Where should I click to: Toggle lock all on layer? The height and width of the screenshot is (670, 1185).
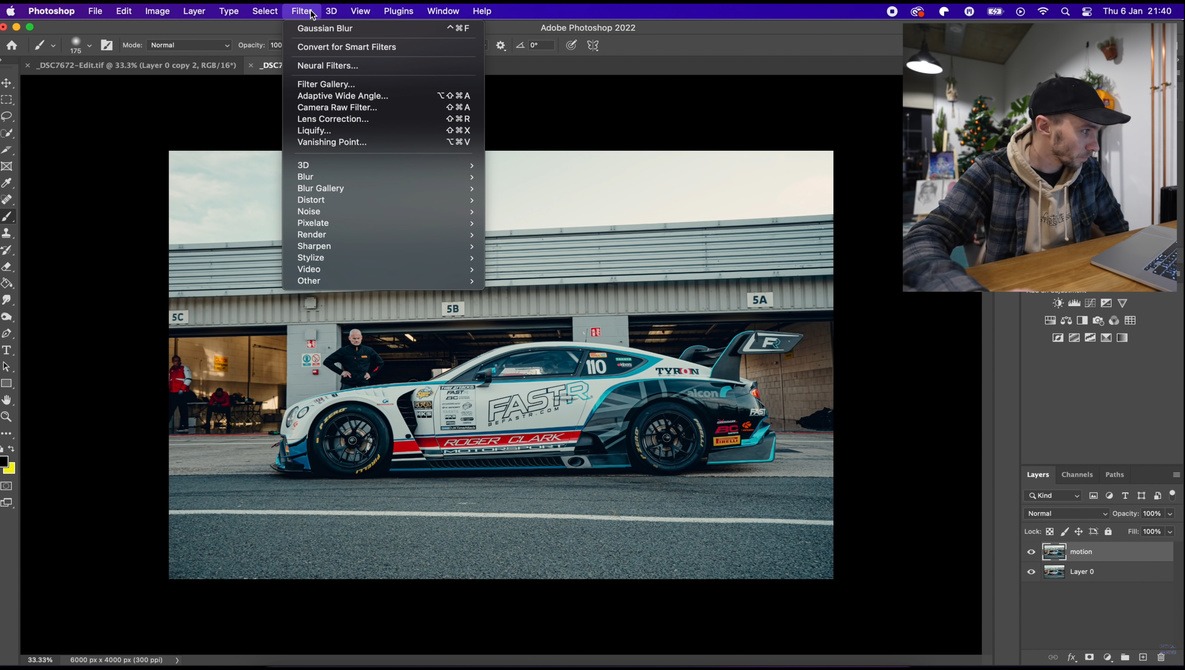tap(1108, 532)
